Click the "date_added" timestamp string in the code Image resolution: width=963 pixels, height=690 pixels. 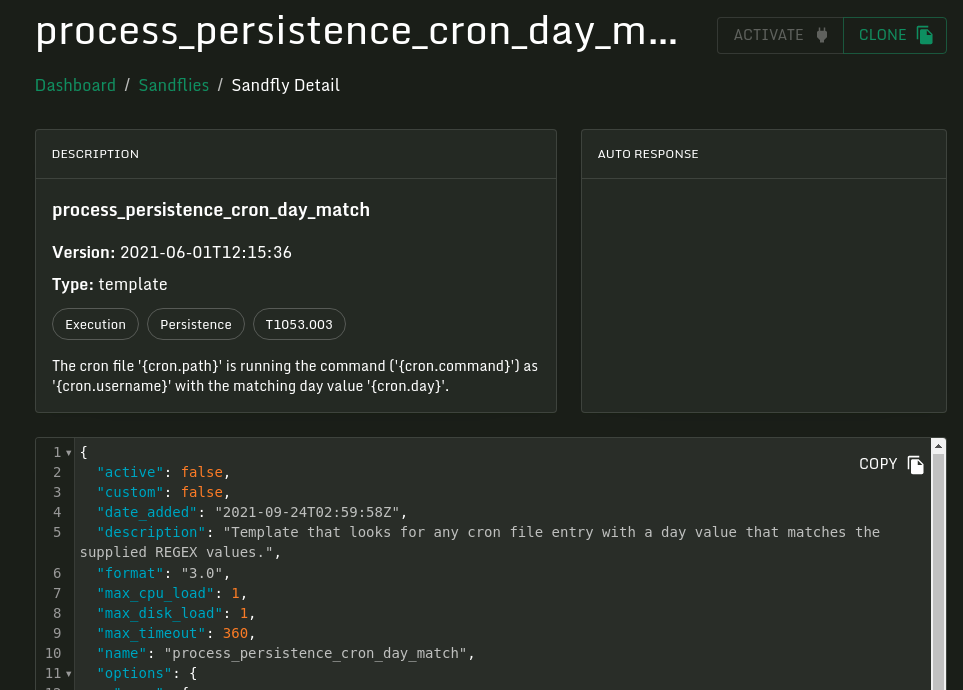[307, 512]
